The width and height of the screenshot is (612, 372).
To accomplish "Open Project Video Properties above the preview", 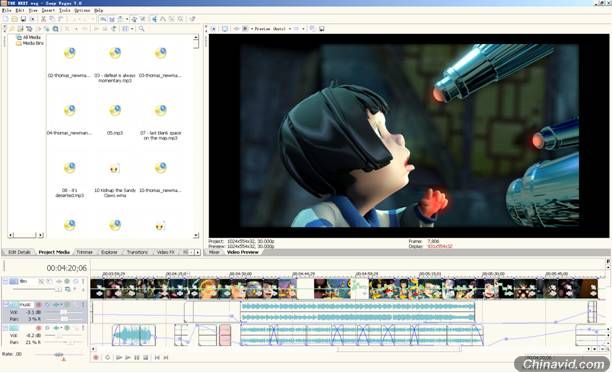I will click(213, 28).
